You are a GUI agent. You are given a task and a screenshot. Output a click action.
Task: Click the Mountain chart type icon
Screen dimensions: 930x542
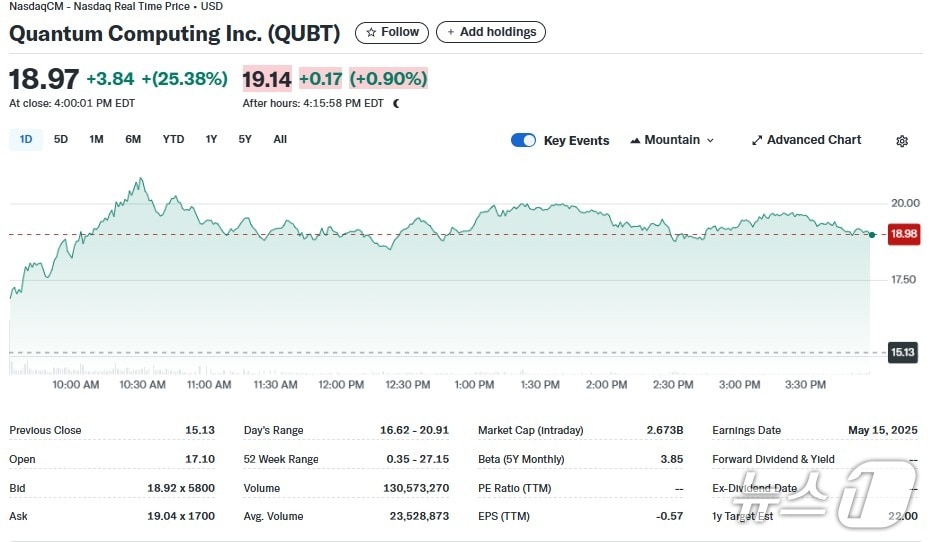(635, 141)
